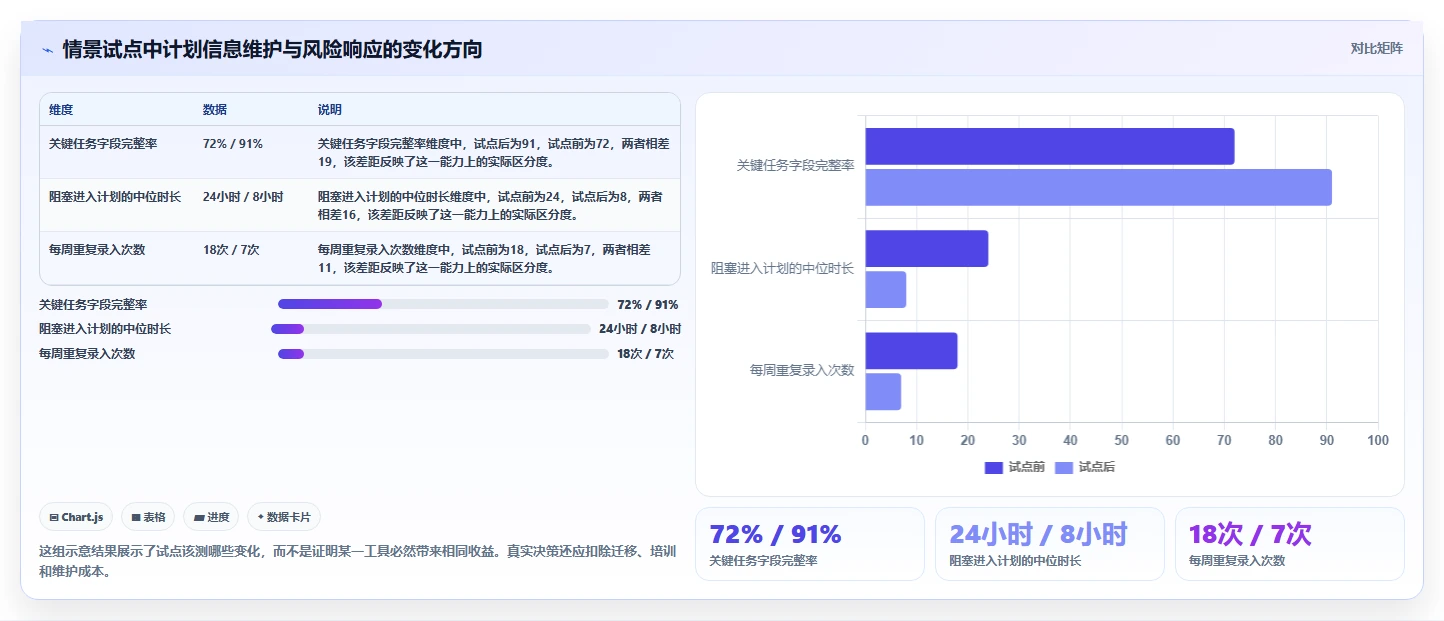This screenshot has width=1444, height=621.
Task: Click the 试点后 legend color box
Action: coord(1064,468)
